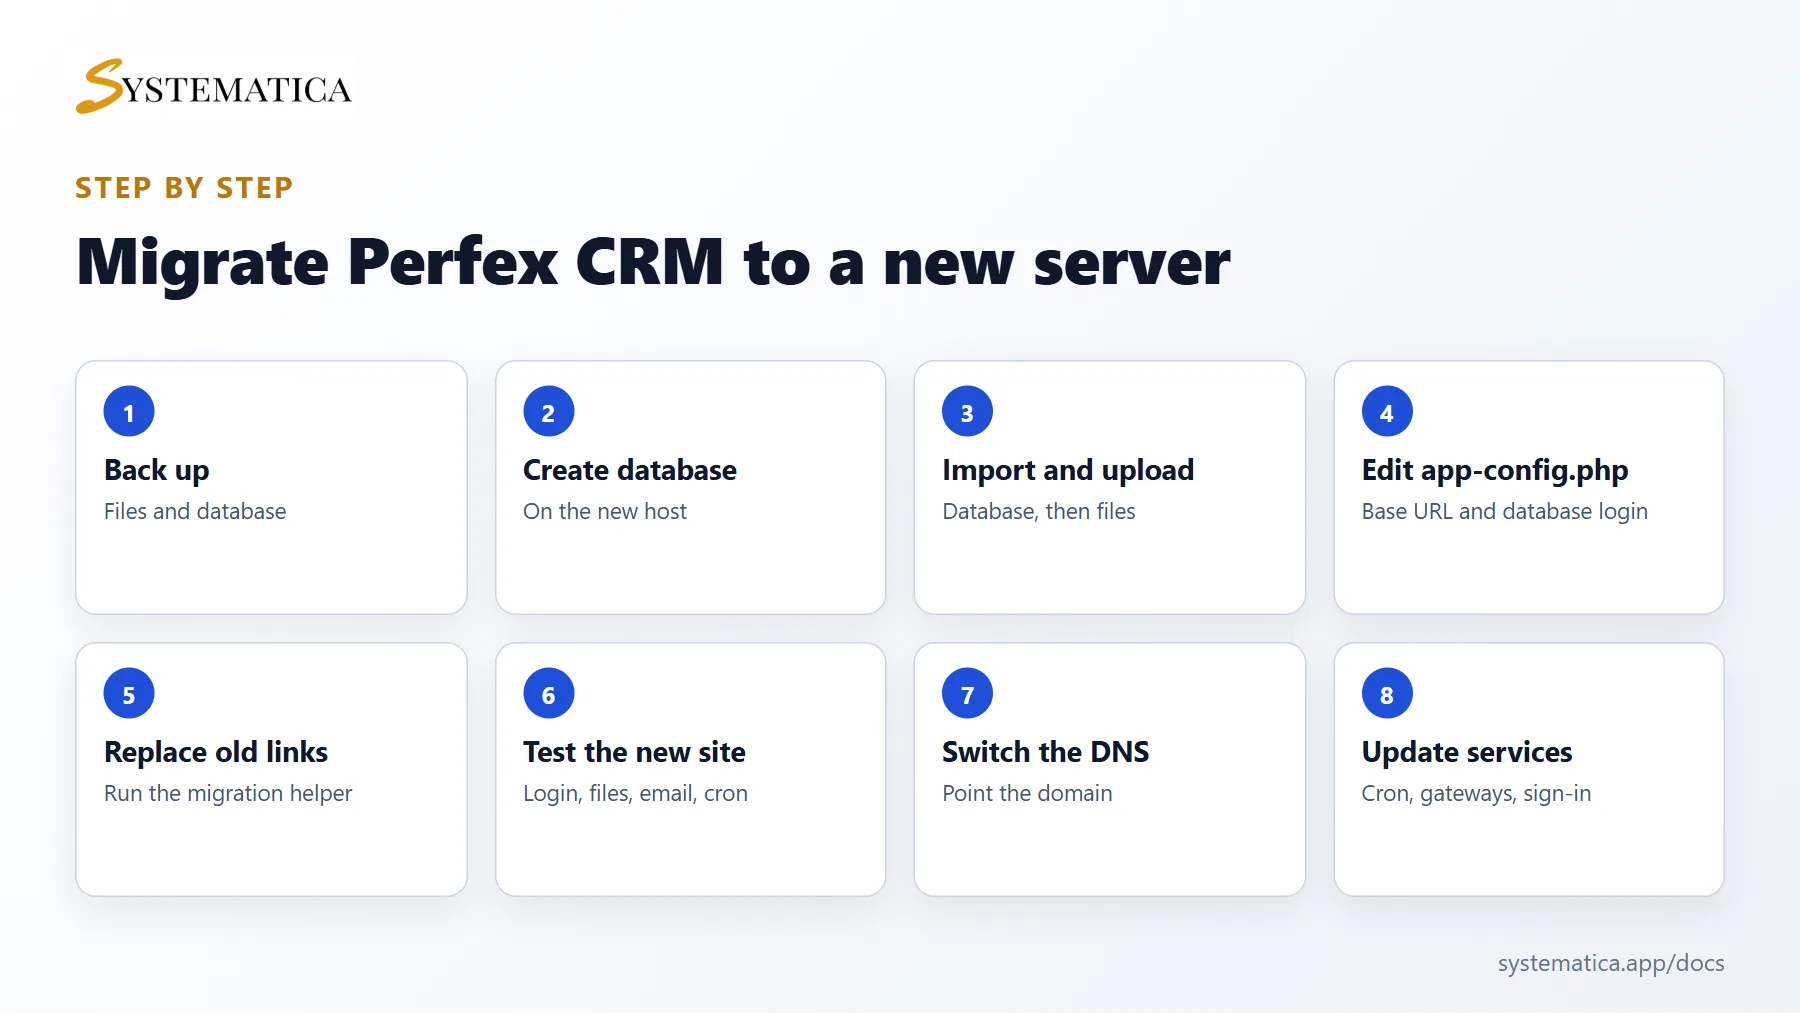
Task: Click the "Base URL and database login" text
Action: pyautogui.click(x=1505, y=511)
